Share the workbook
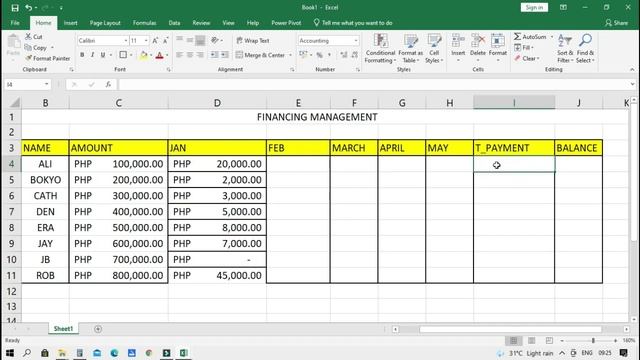This screenshot has width=640, height=360. 616,23
